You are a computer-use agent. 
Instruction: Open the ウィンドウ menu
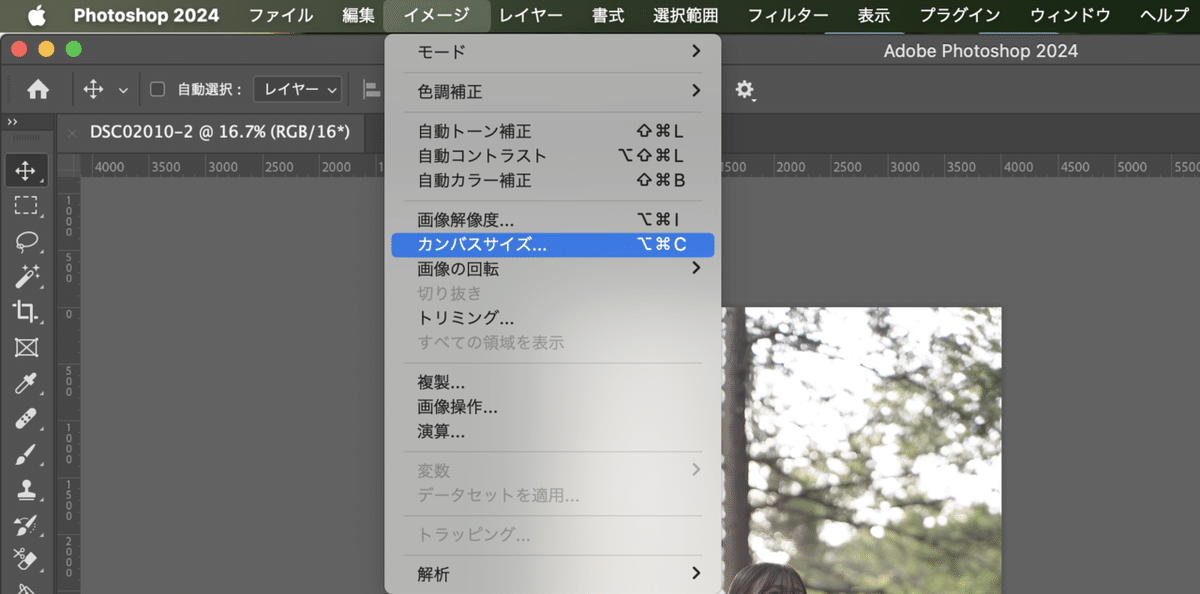(x=1070, y=15)
